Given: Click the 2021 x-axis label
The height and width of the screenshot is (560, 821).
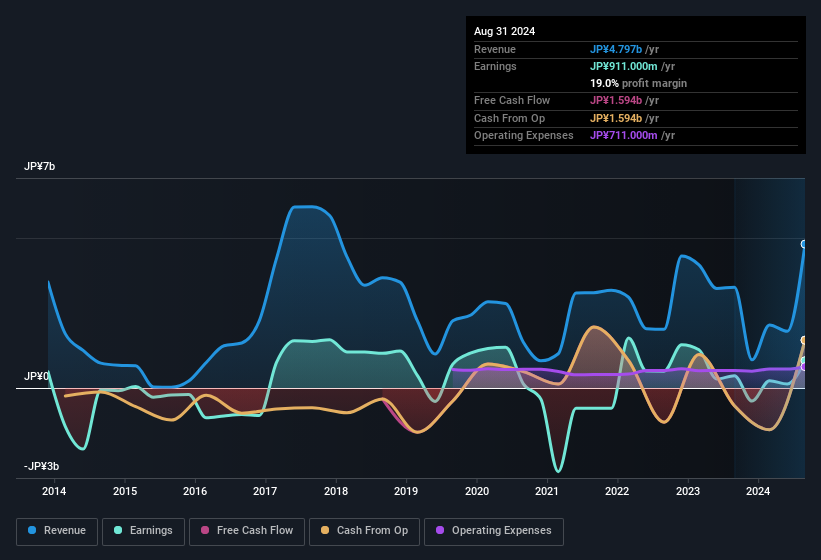Looking at the screenshot, I should [x=547, y=491].
